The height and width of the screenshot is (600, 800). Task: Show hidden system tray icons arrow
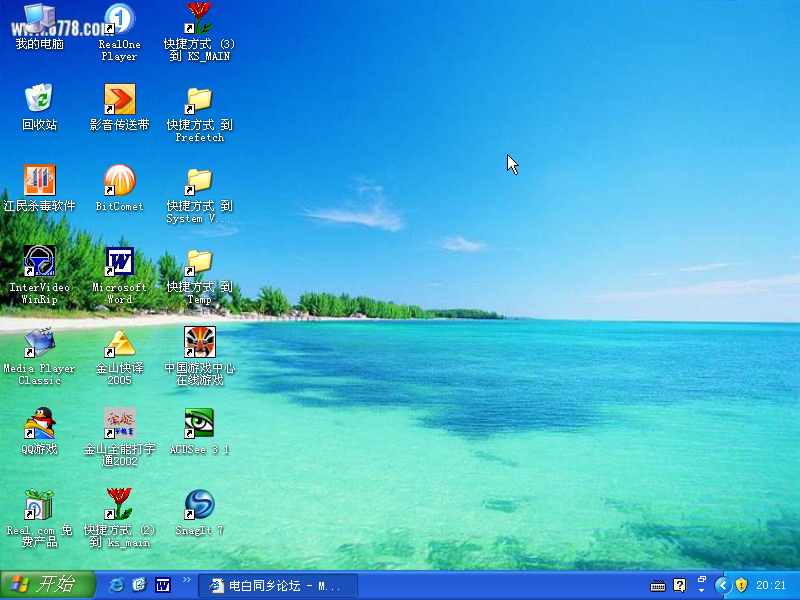tap(722, 585)
